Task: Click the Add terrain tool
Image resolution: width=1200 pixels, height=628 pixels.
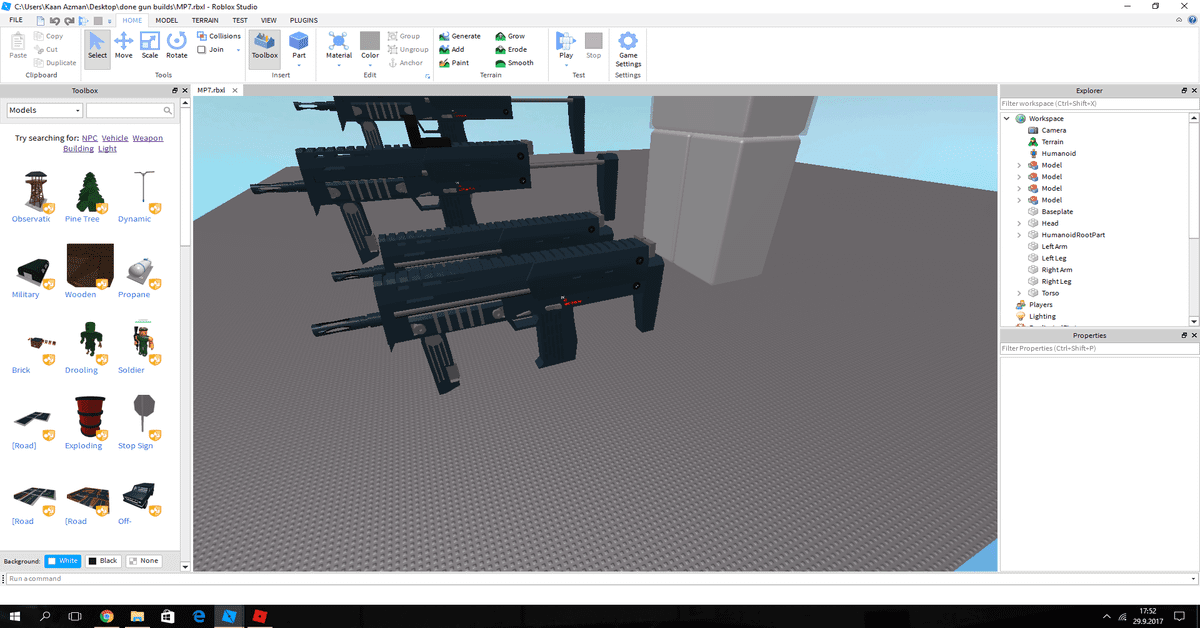Action: coord(452,49)
